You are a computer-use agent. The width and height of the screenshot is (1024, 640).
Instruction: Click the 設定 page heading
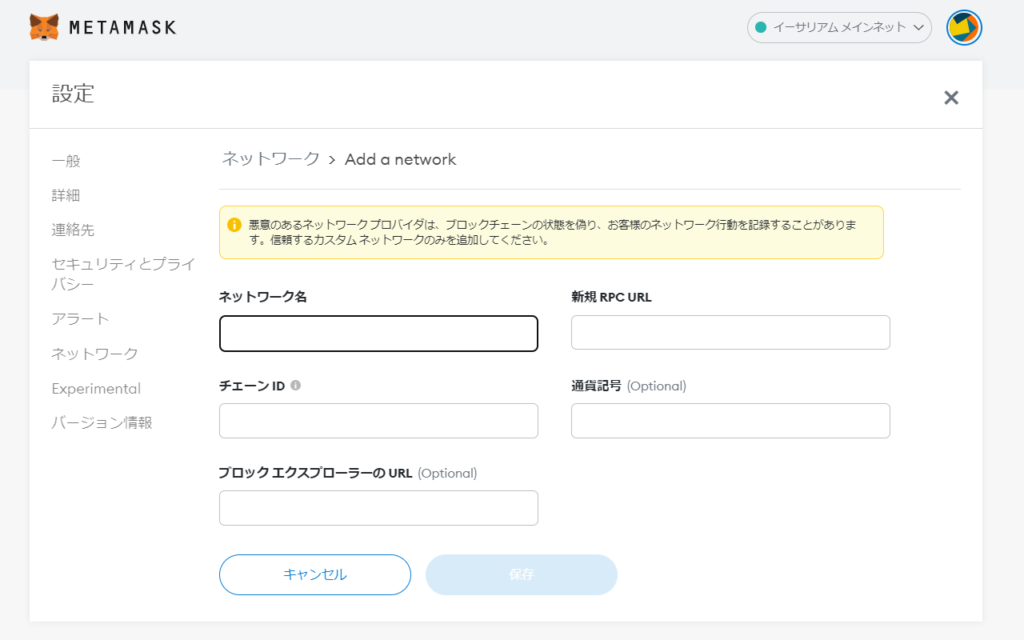pos(73,93)
